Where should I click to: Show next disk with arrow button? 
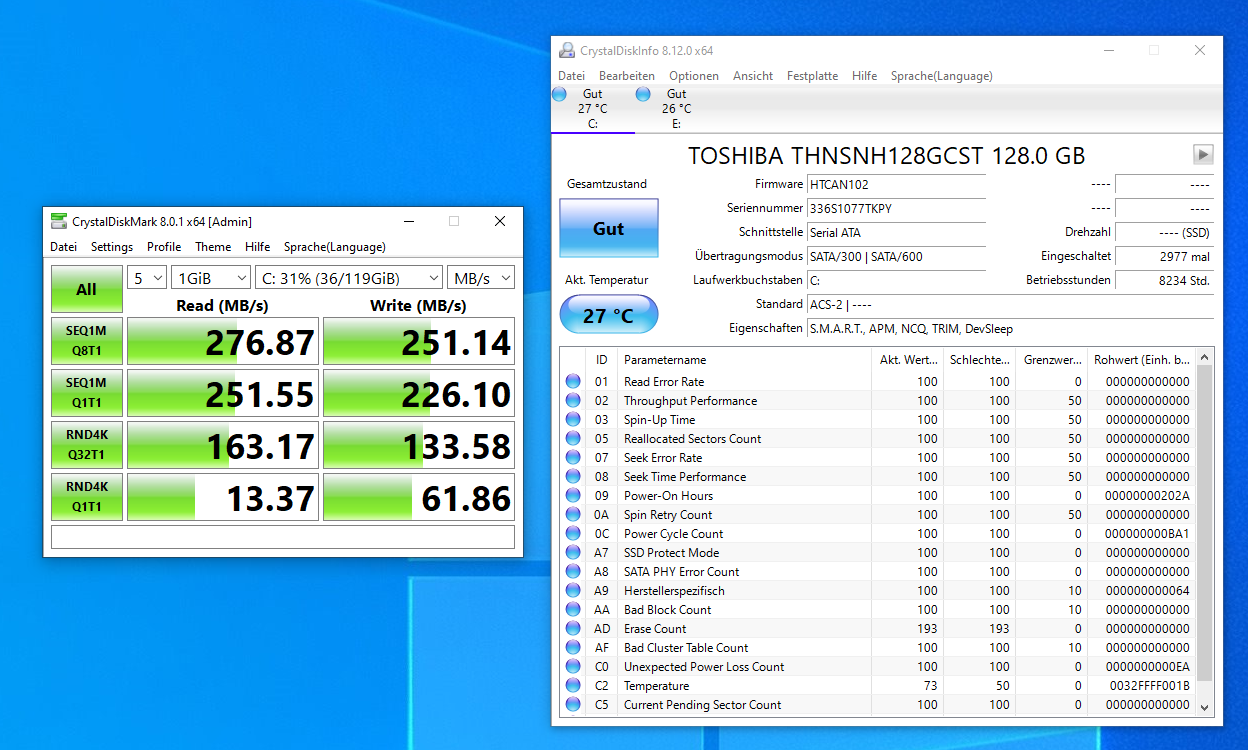1203,155
